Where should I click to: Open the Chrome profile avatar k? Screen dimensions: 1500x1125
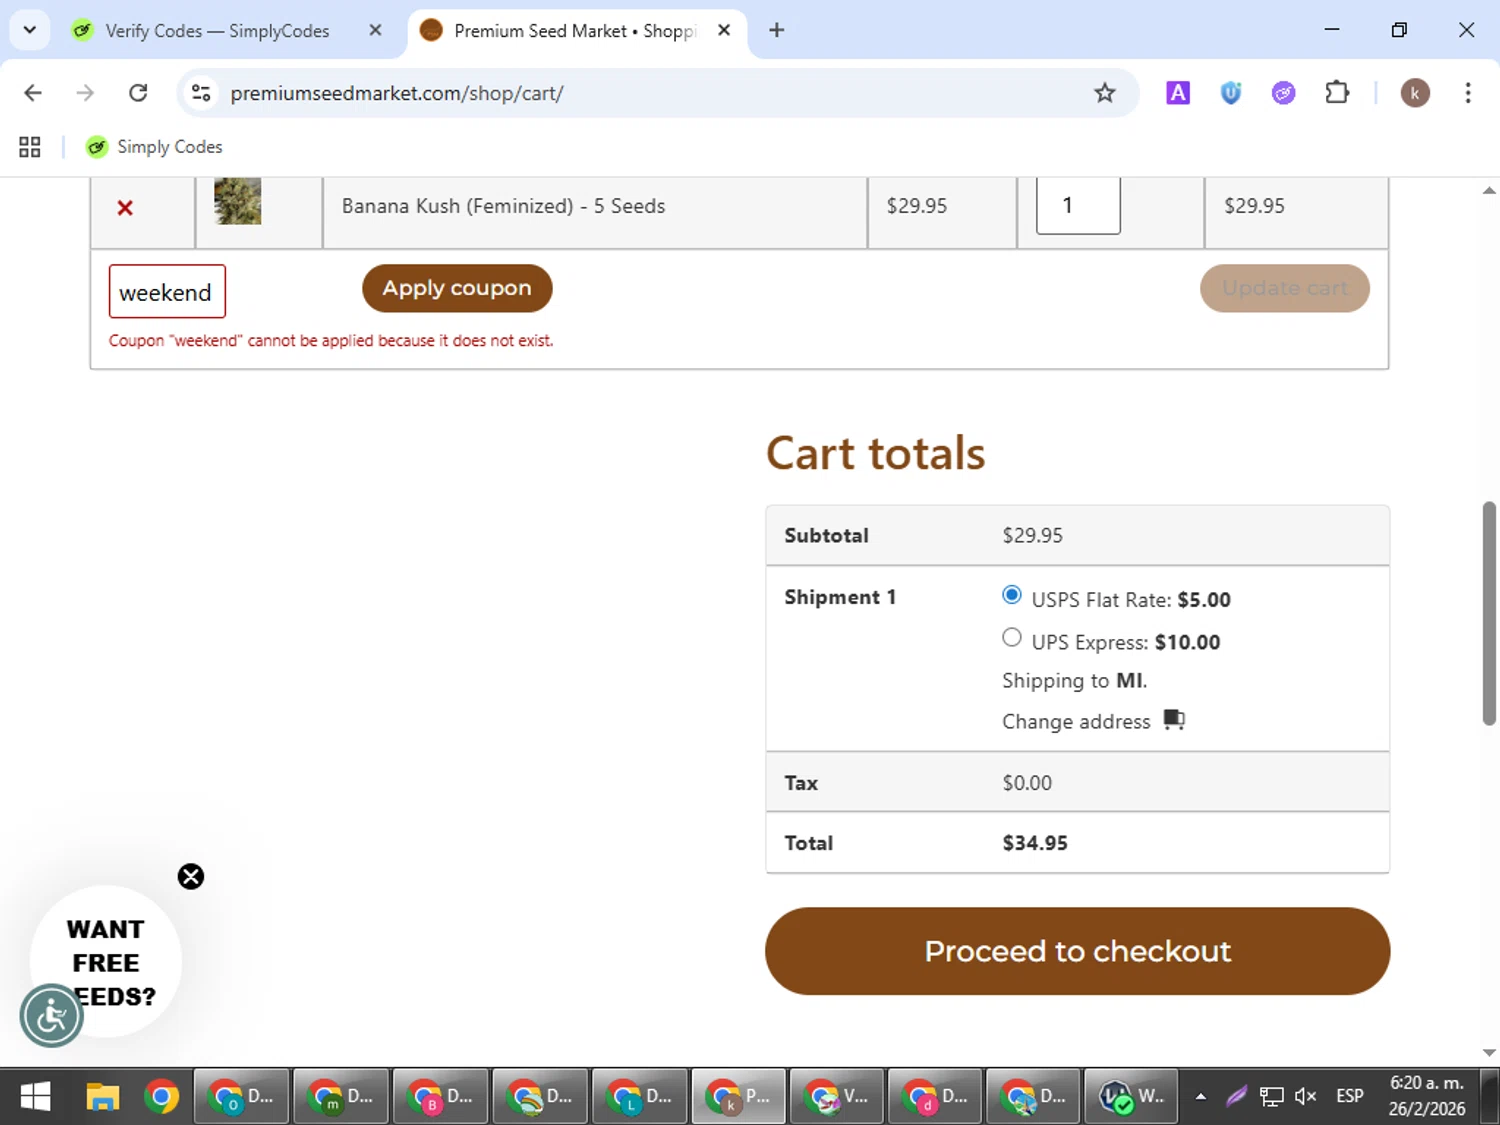coord(1414,93)
